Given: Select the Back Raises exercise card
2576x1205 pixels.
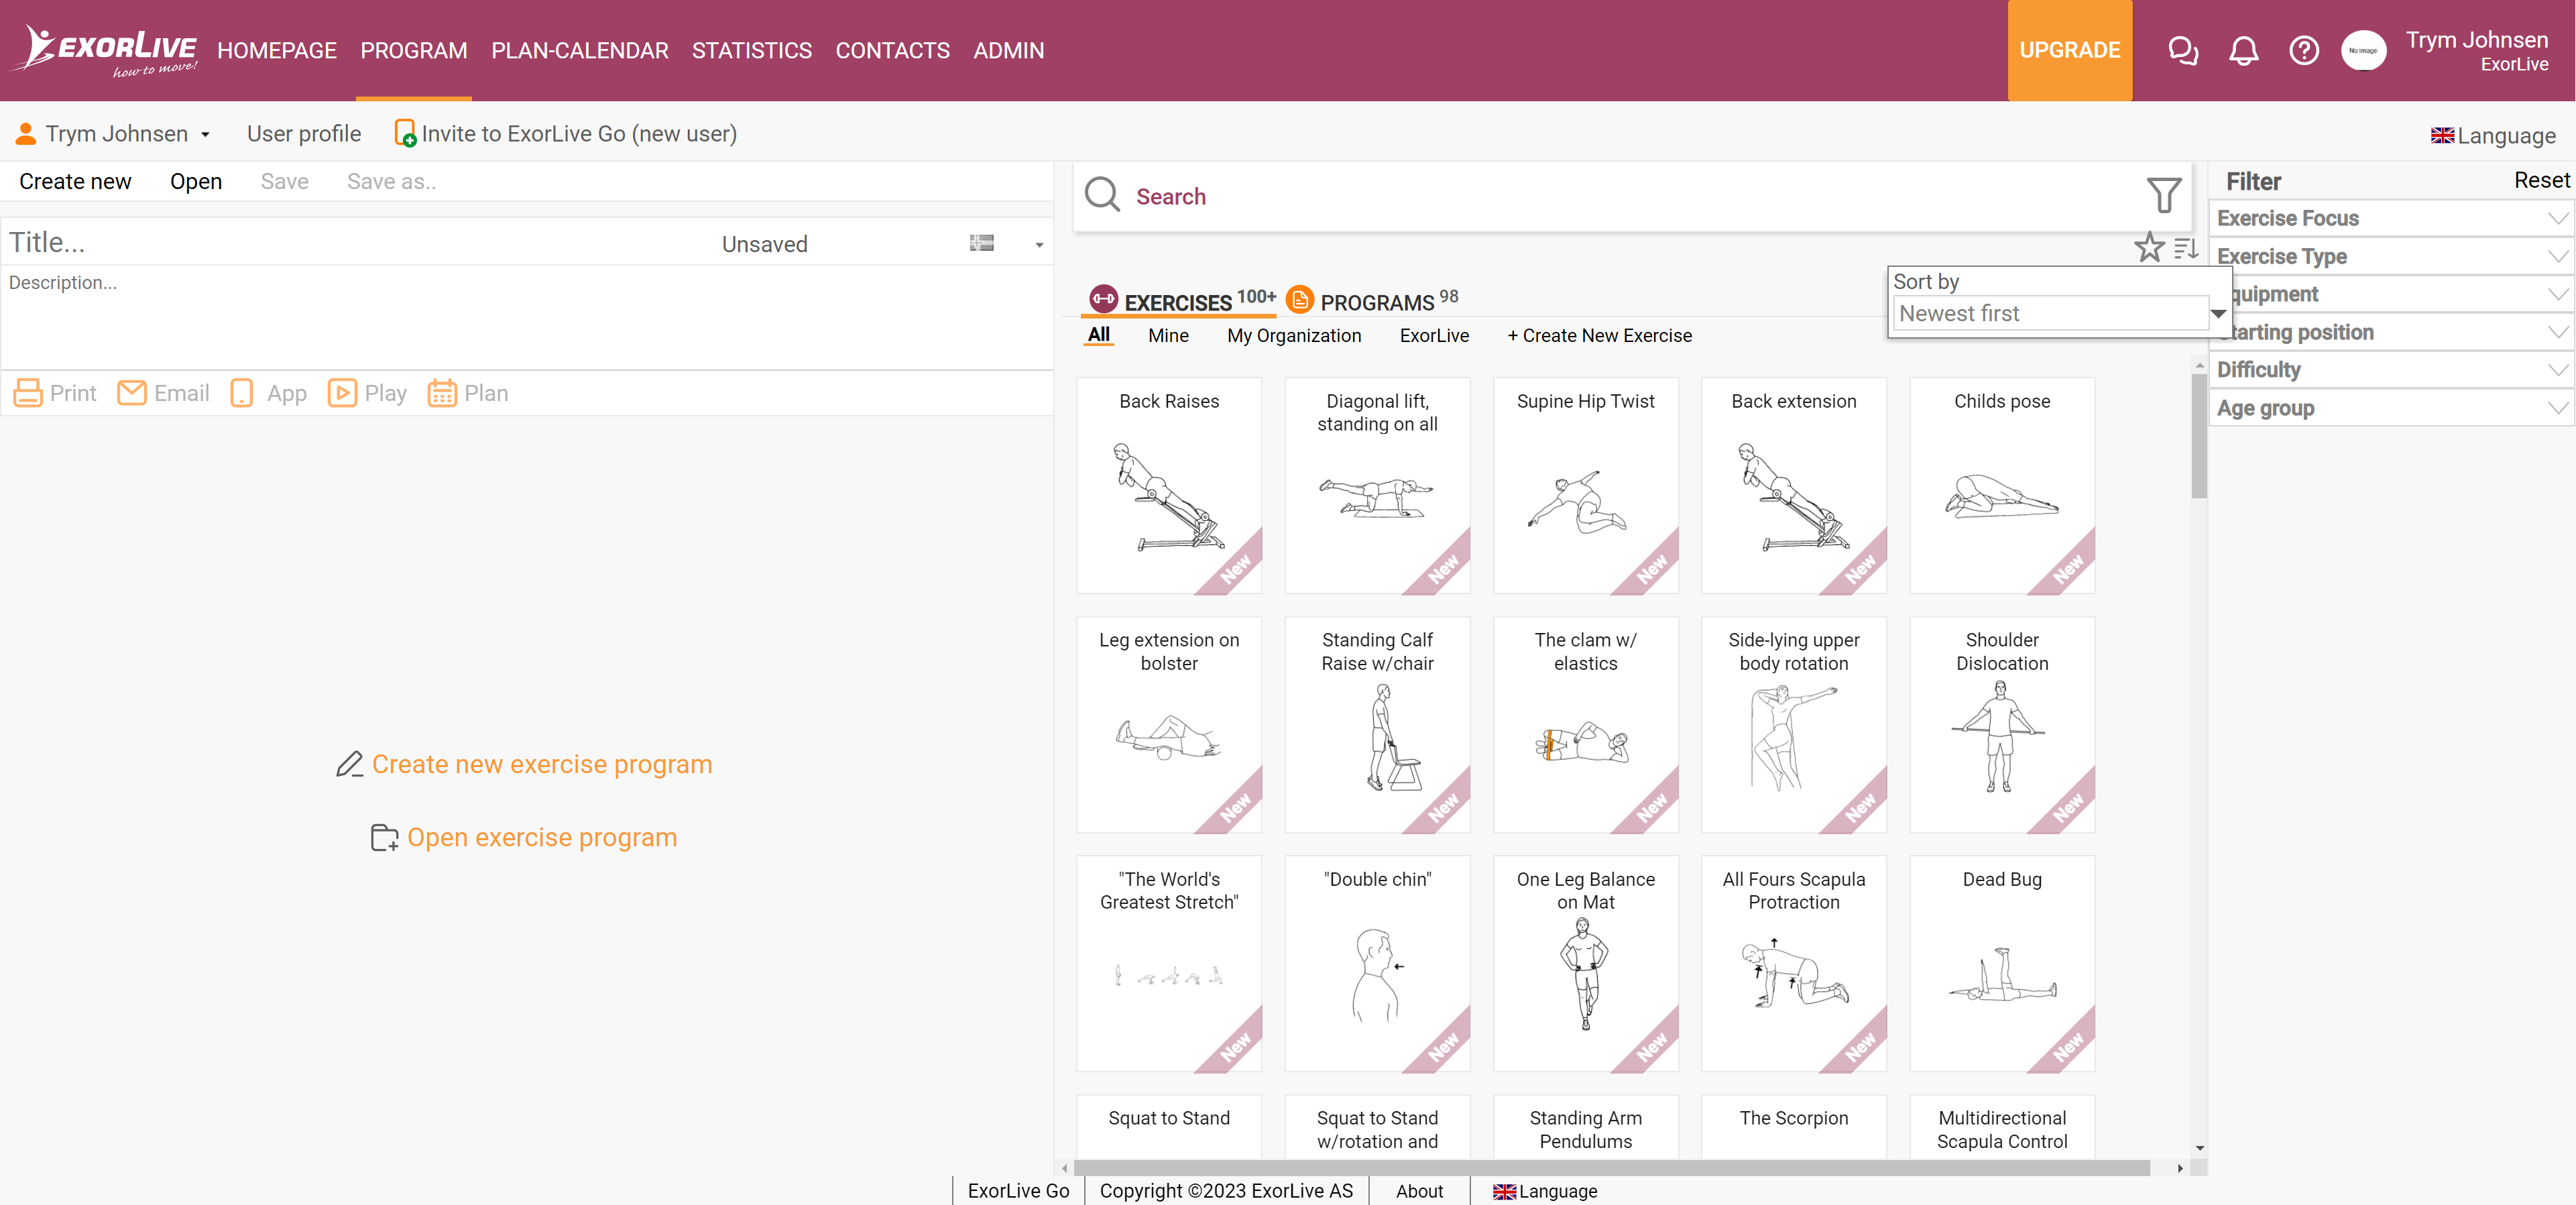Looking at the screenshot, I should (x=1169, y=485).
